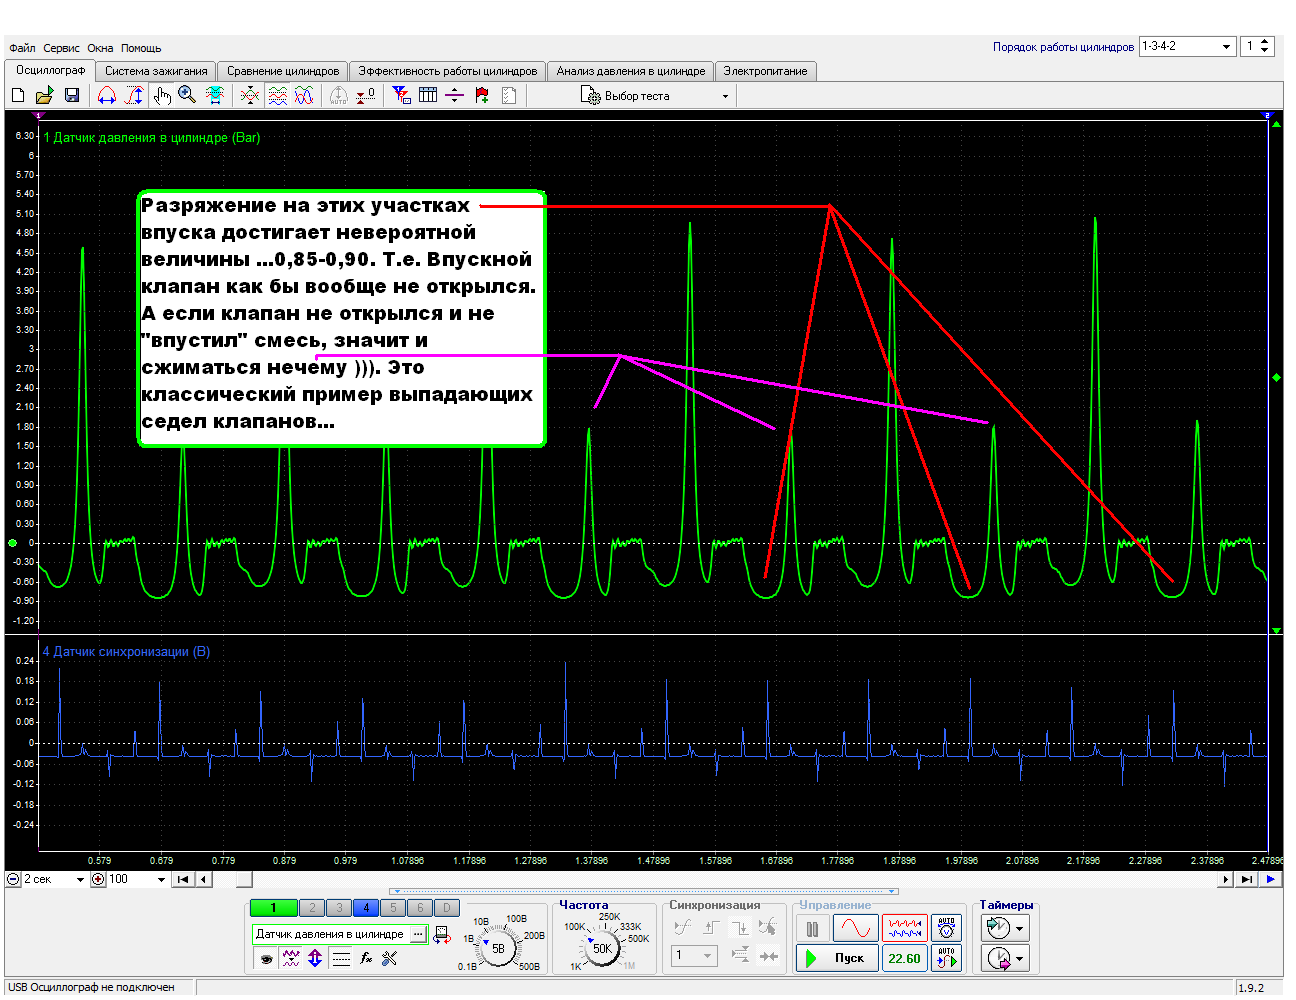
Task: Select channel D button
Action: [x=447, y=908]
